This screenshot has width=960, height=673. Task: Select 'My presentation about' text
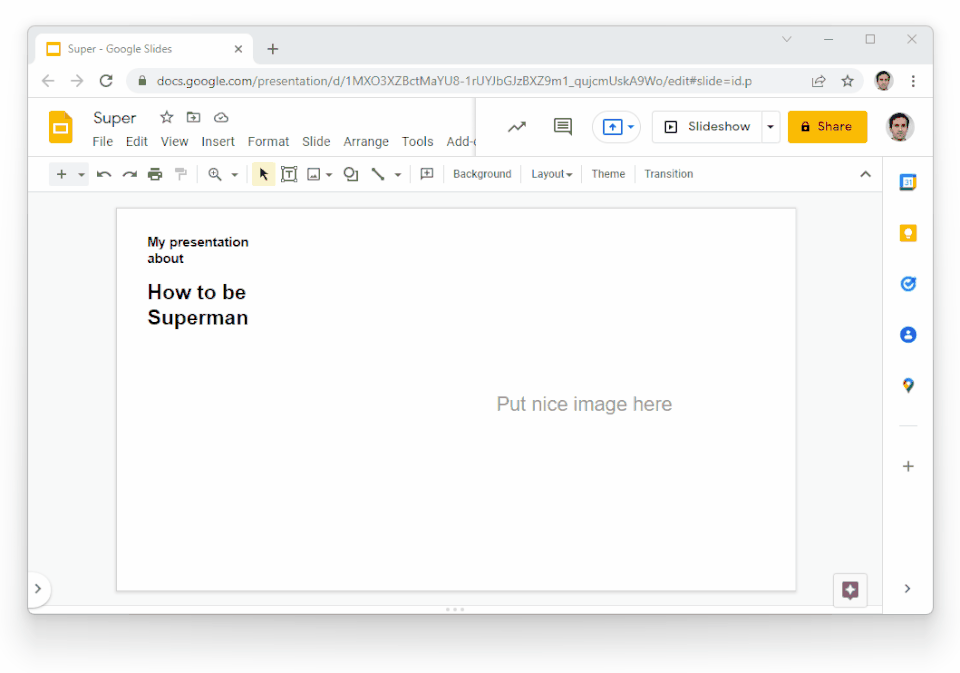pyautogui.click(x=198, y=250)
